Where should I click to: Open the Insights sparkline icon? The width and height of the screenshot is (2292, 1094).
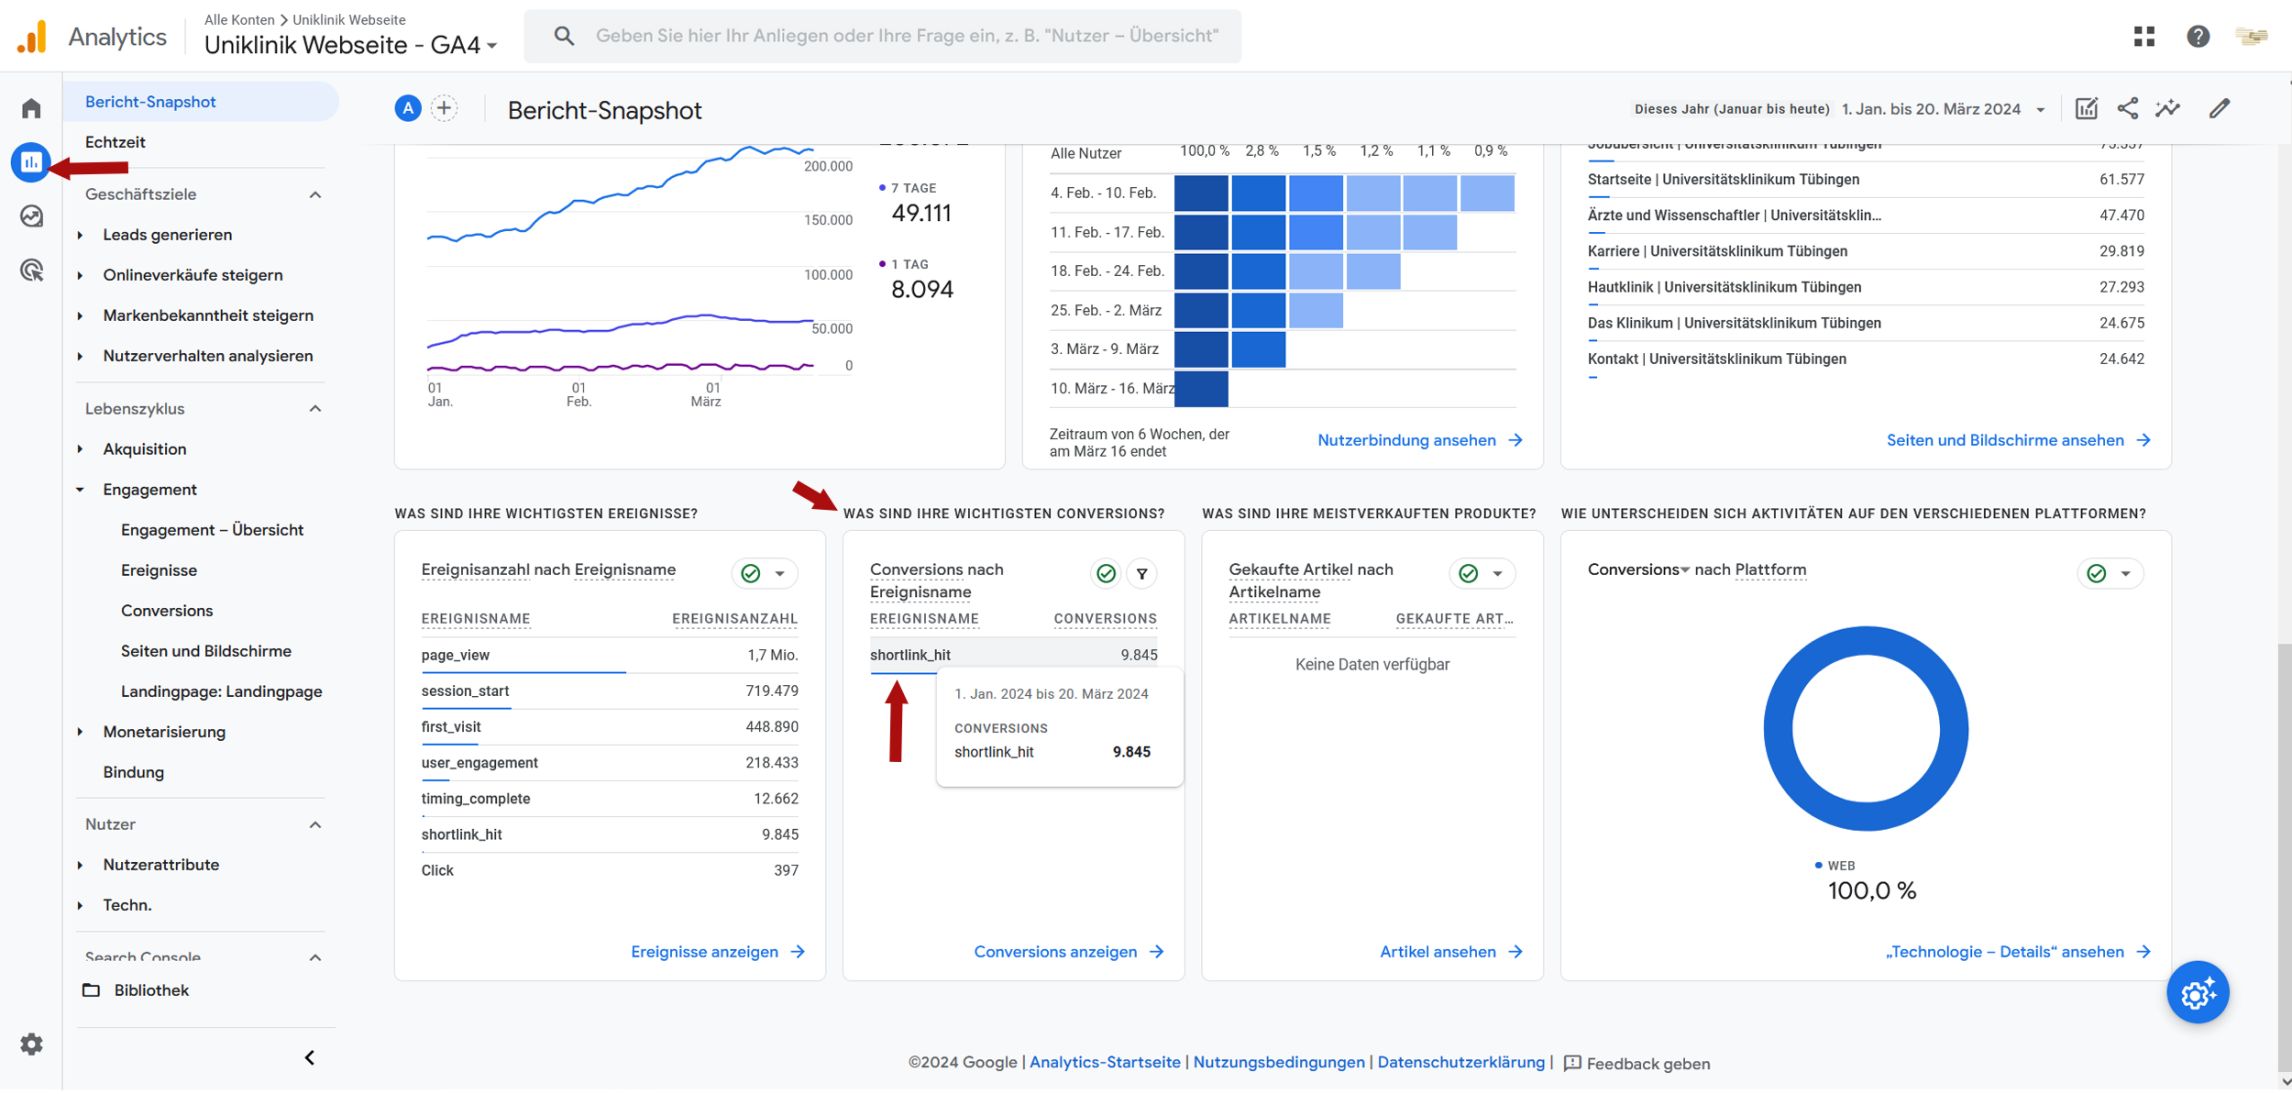(x=2168, y=109)
